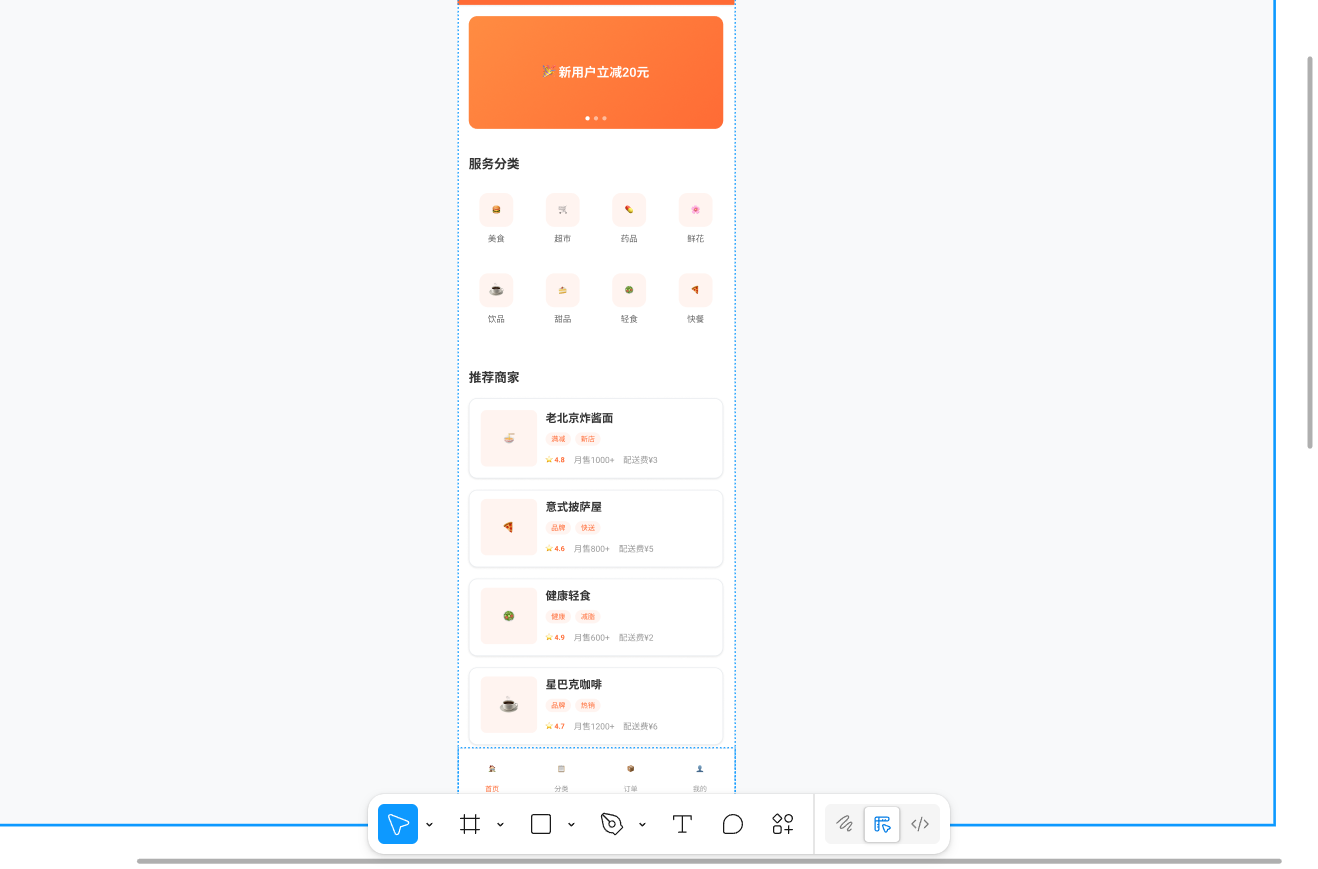Expand the shape tool options

[571, 824]
